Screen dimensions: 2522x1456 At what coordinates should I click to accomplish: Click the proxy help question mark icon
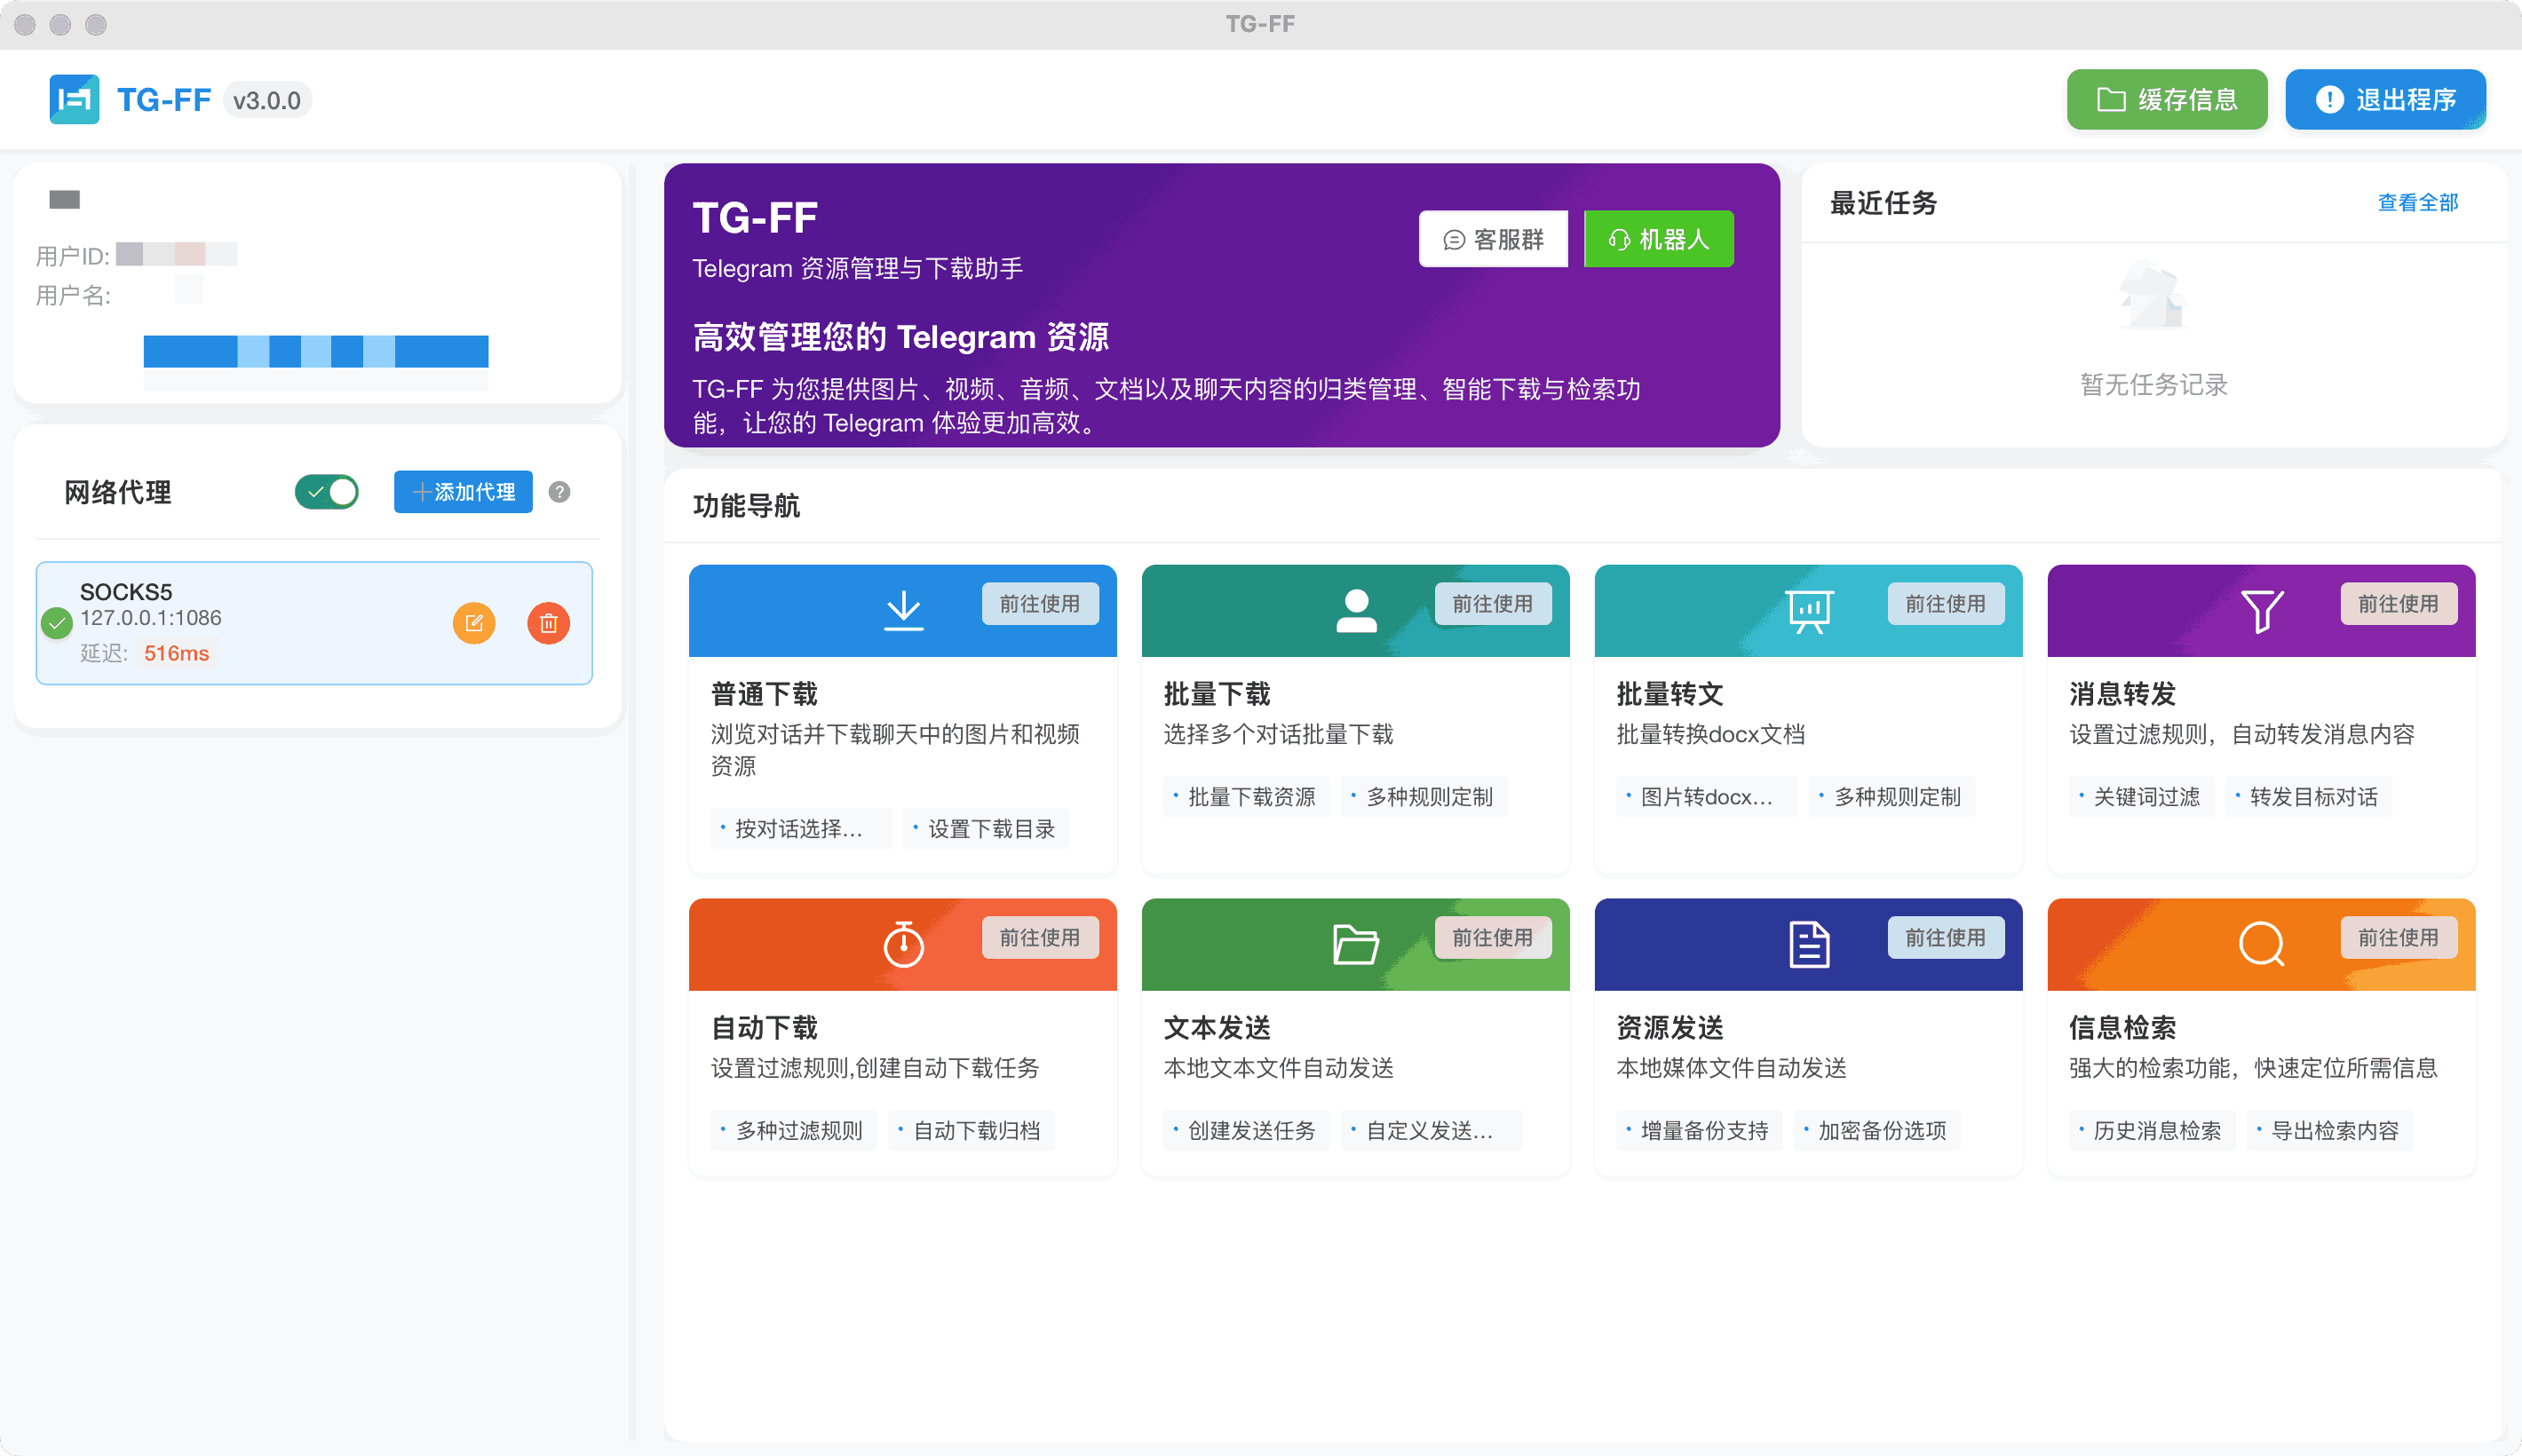tap(560, 492)
